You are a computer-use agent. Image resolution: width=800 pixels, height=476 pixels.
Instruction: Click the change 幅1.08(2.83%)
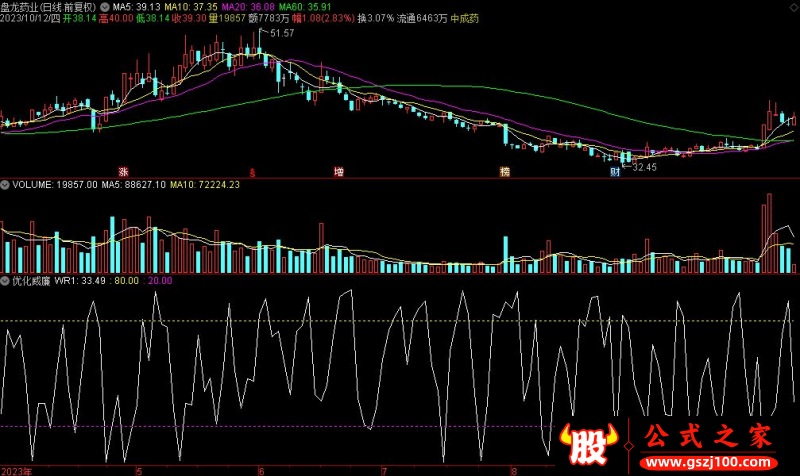(323, 18)
